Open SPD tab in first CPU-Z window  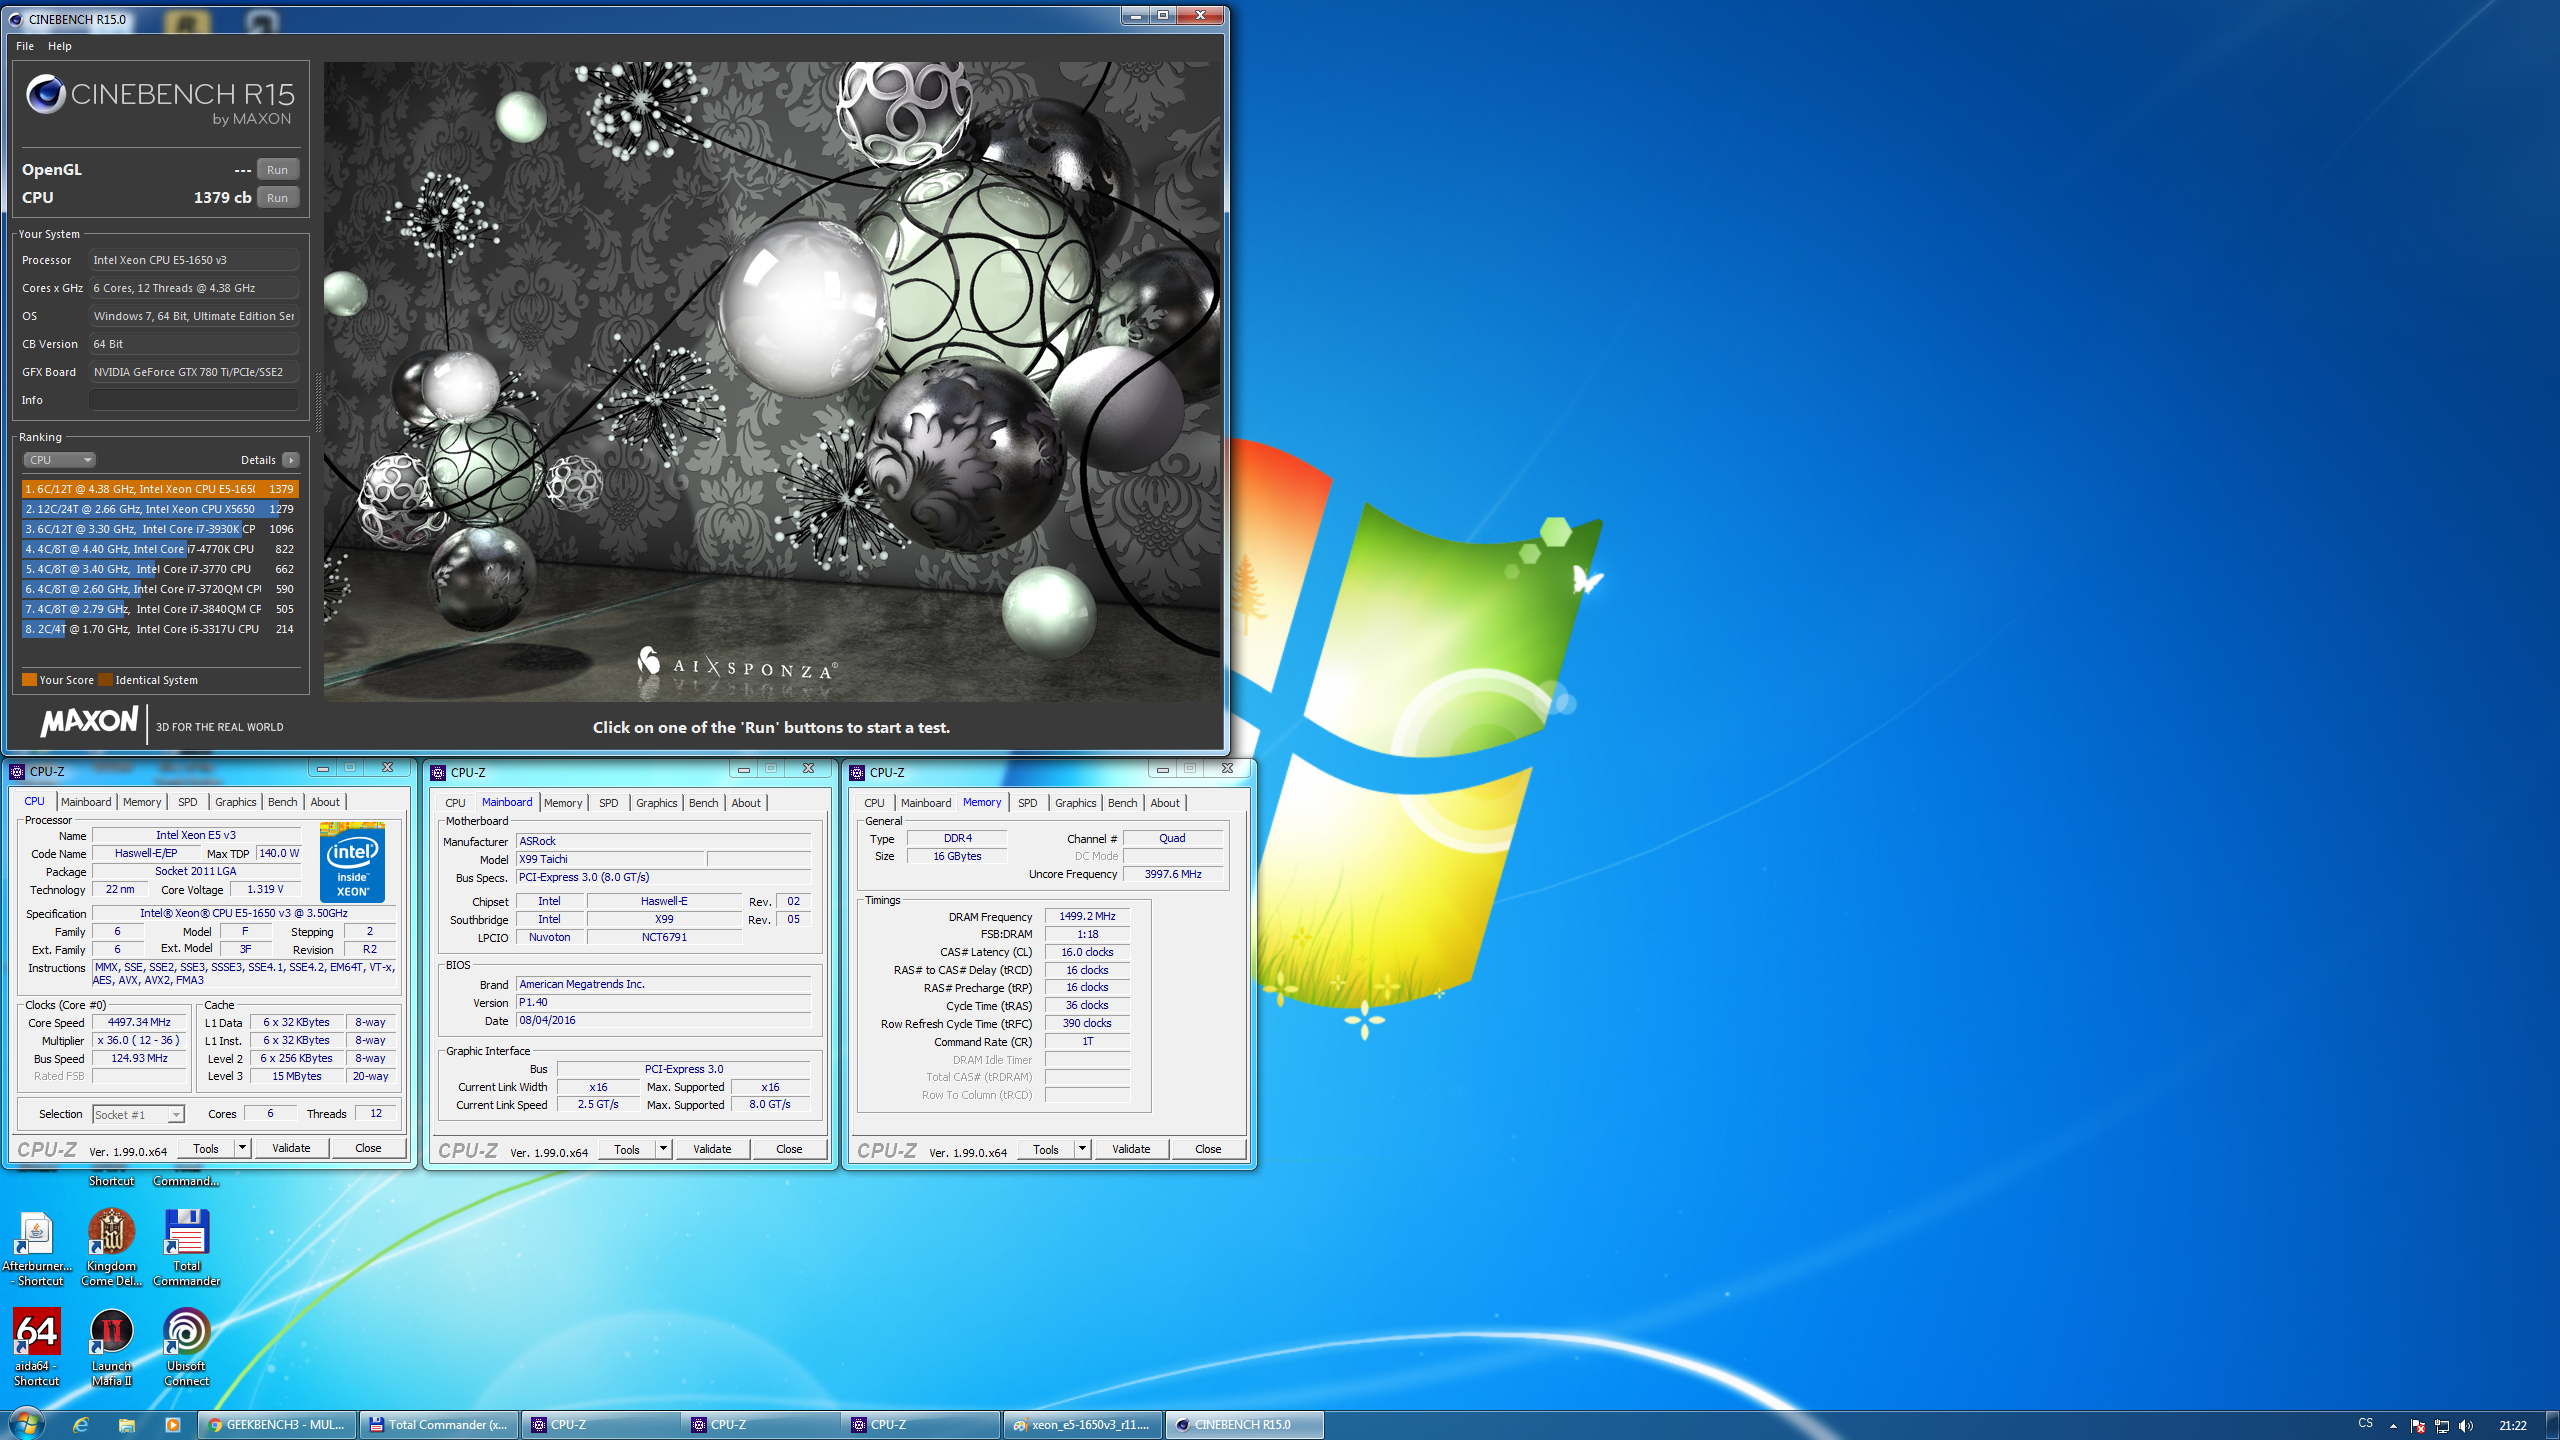[188, 802]
